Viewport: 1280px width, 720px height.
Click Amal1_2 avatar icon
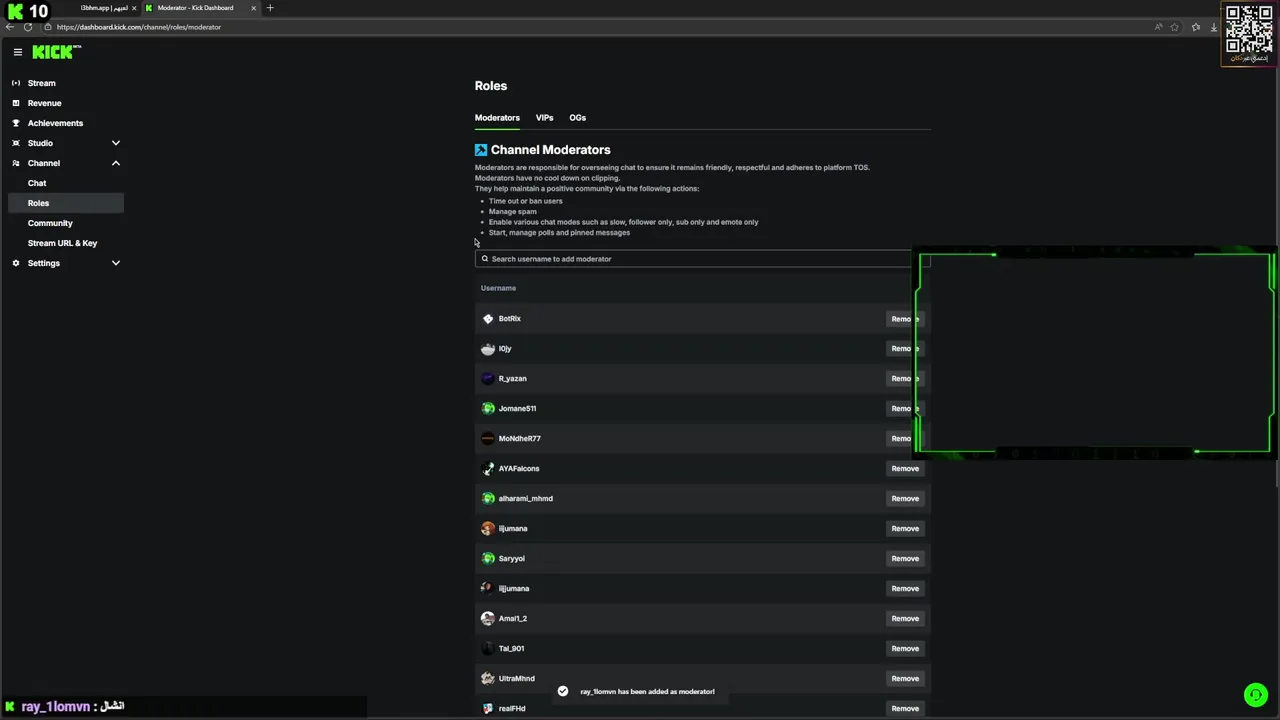coord(488,618)
